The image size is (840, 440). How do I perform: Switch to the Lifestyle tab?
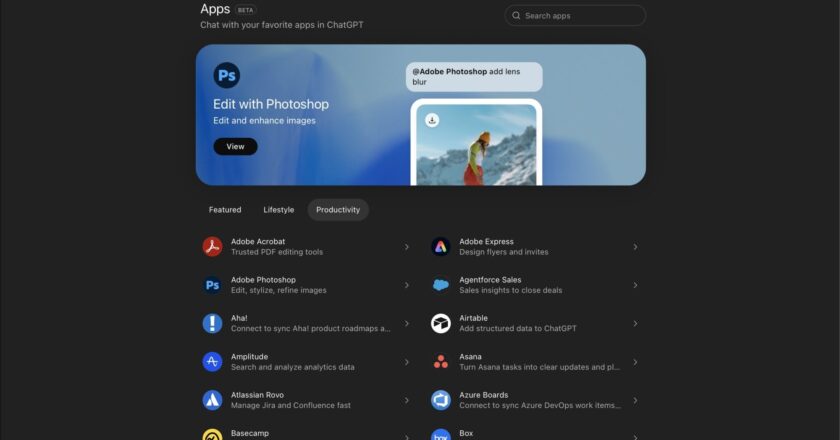279,210
